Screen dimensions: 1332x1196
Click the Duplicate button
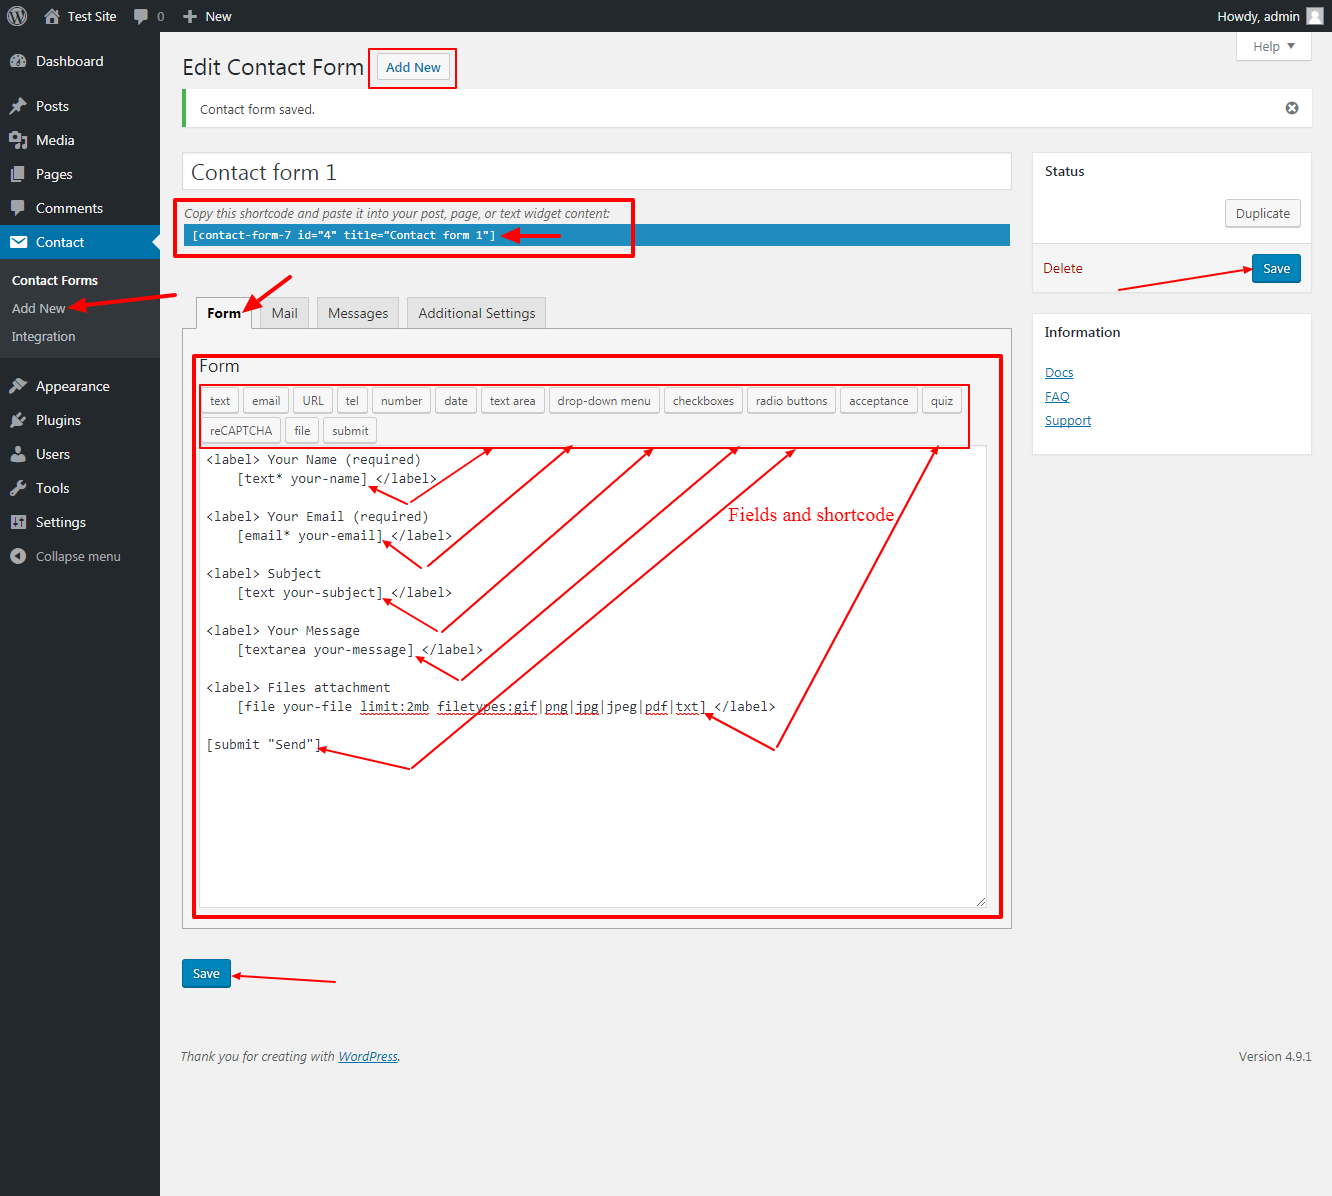tap(1262, 213)
